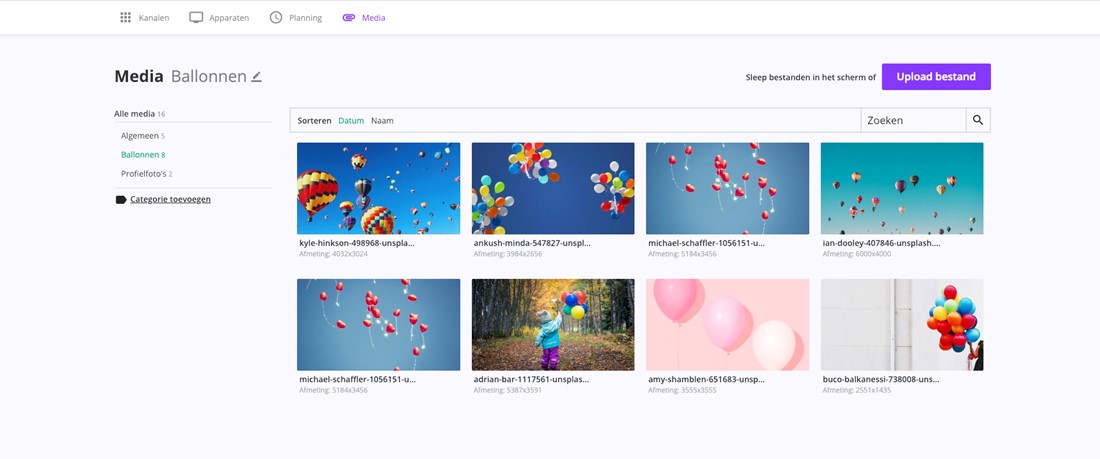The height and width of the screenshot is (459, 1100).
Task: Open the Planning tab
Action: coord(305,18)
